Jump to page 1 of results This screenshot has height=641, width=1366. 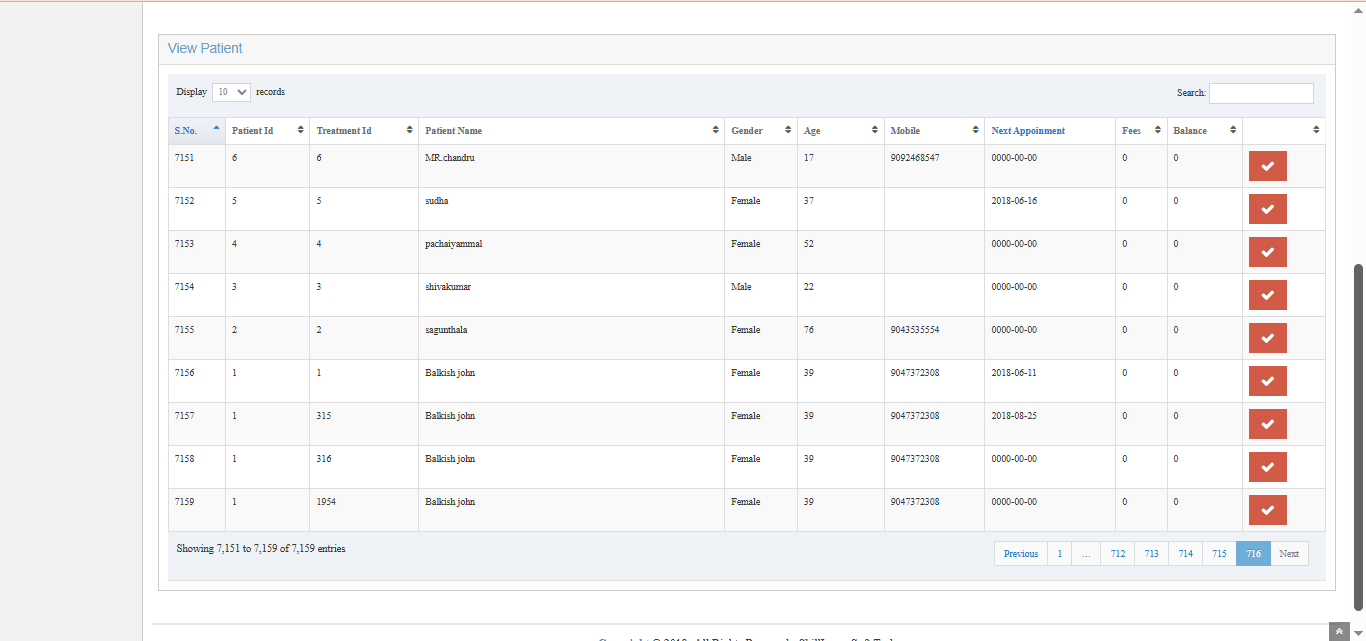pyautogui.click(x=1059, y=554)
